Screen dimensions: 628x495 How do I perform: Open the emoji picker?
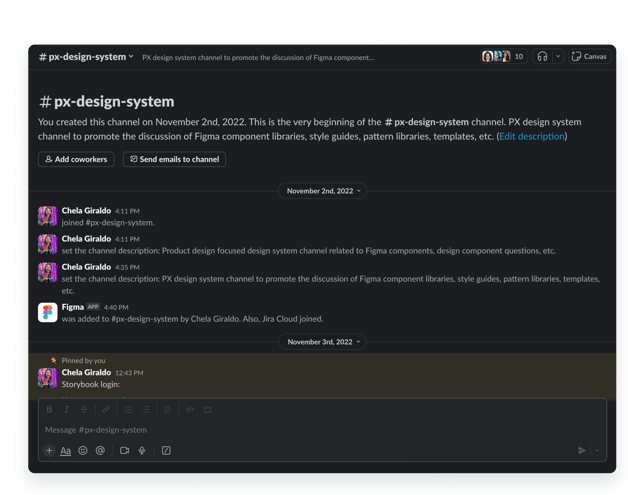[x=83, y=451]
